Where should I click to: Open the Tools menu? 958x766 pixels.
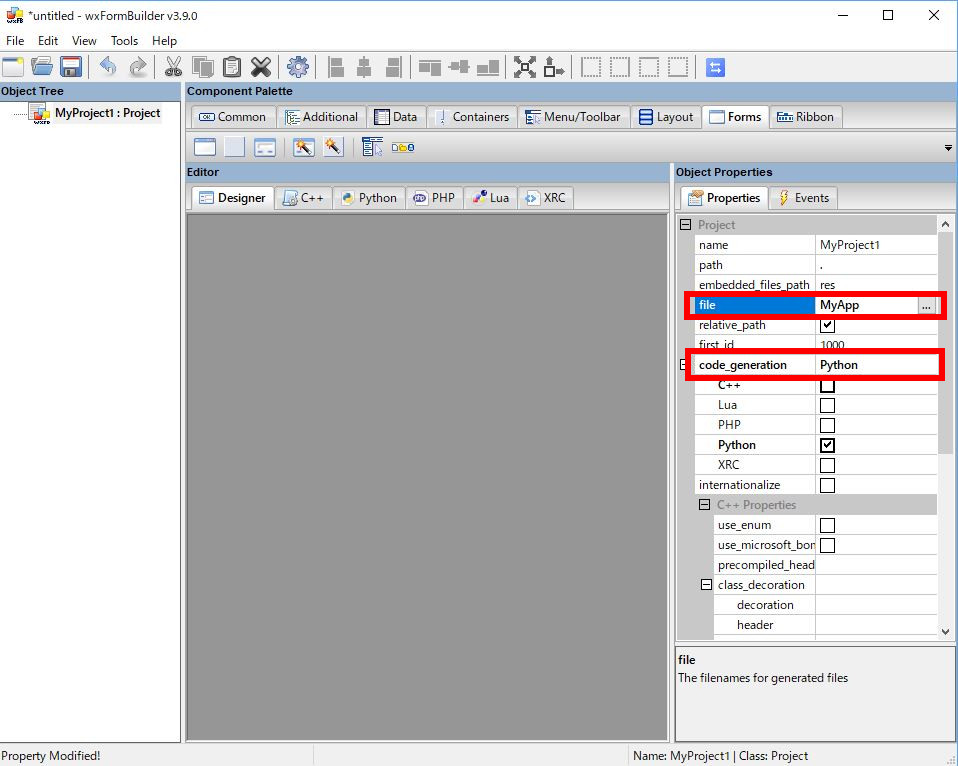click(124, 41)
